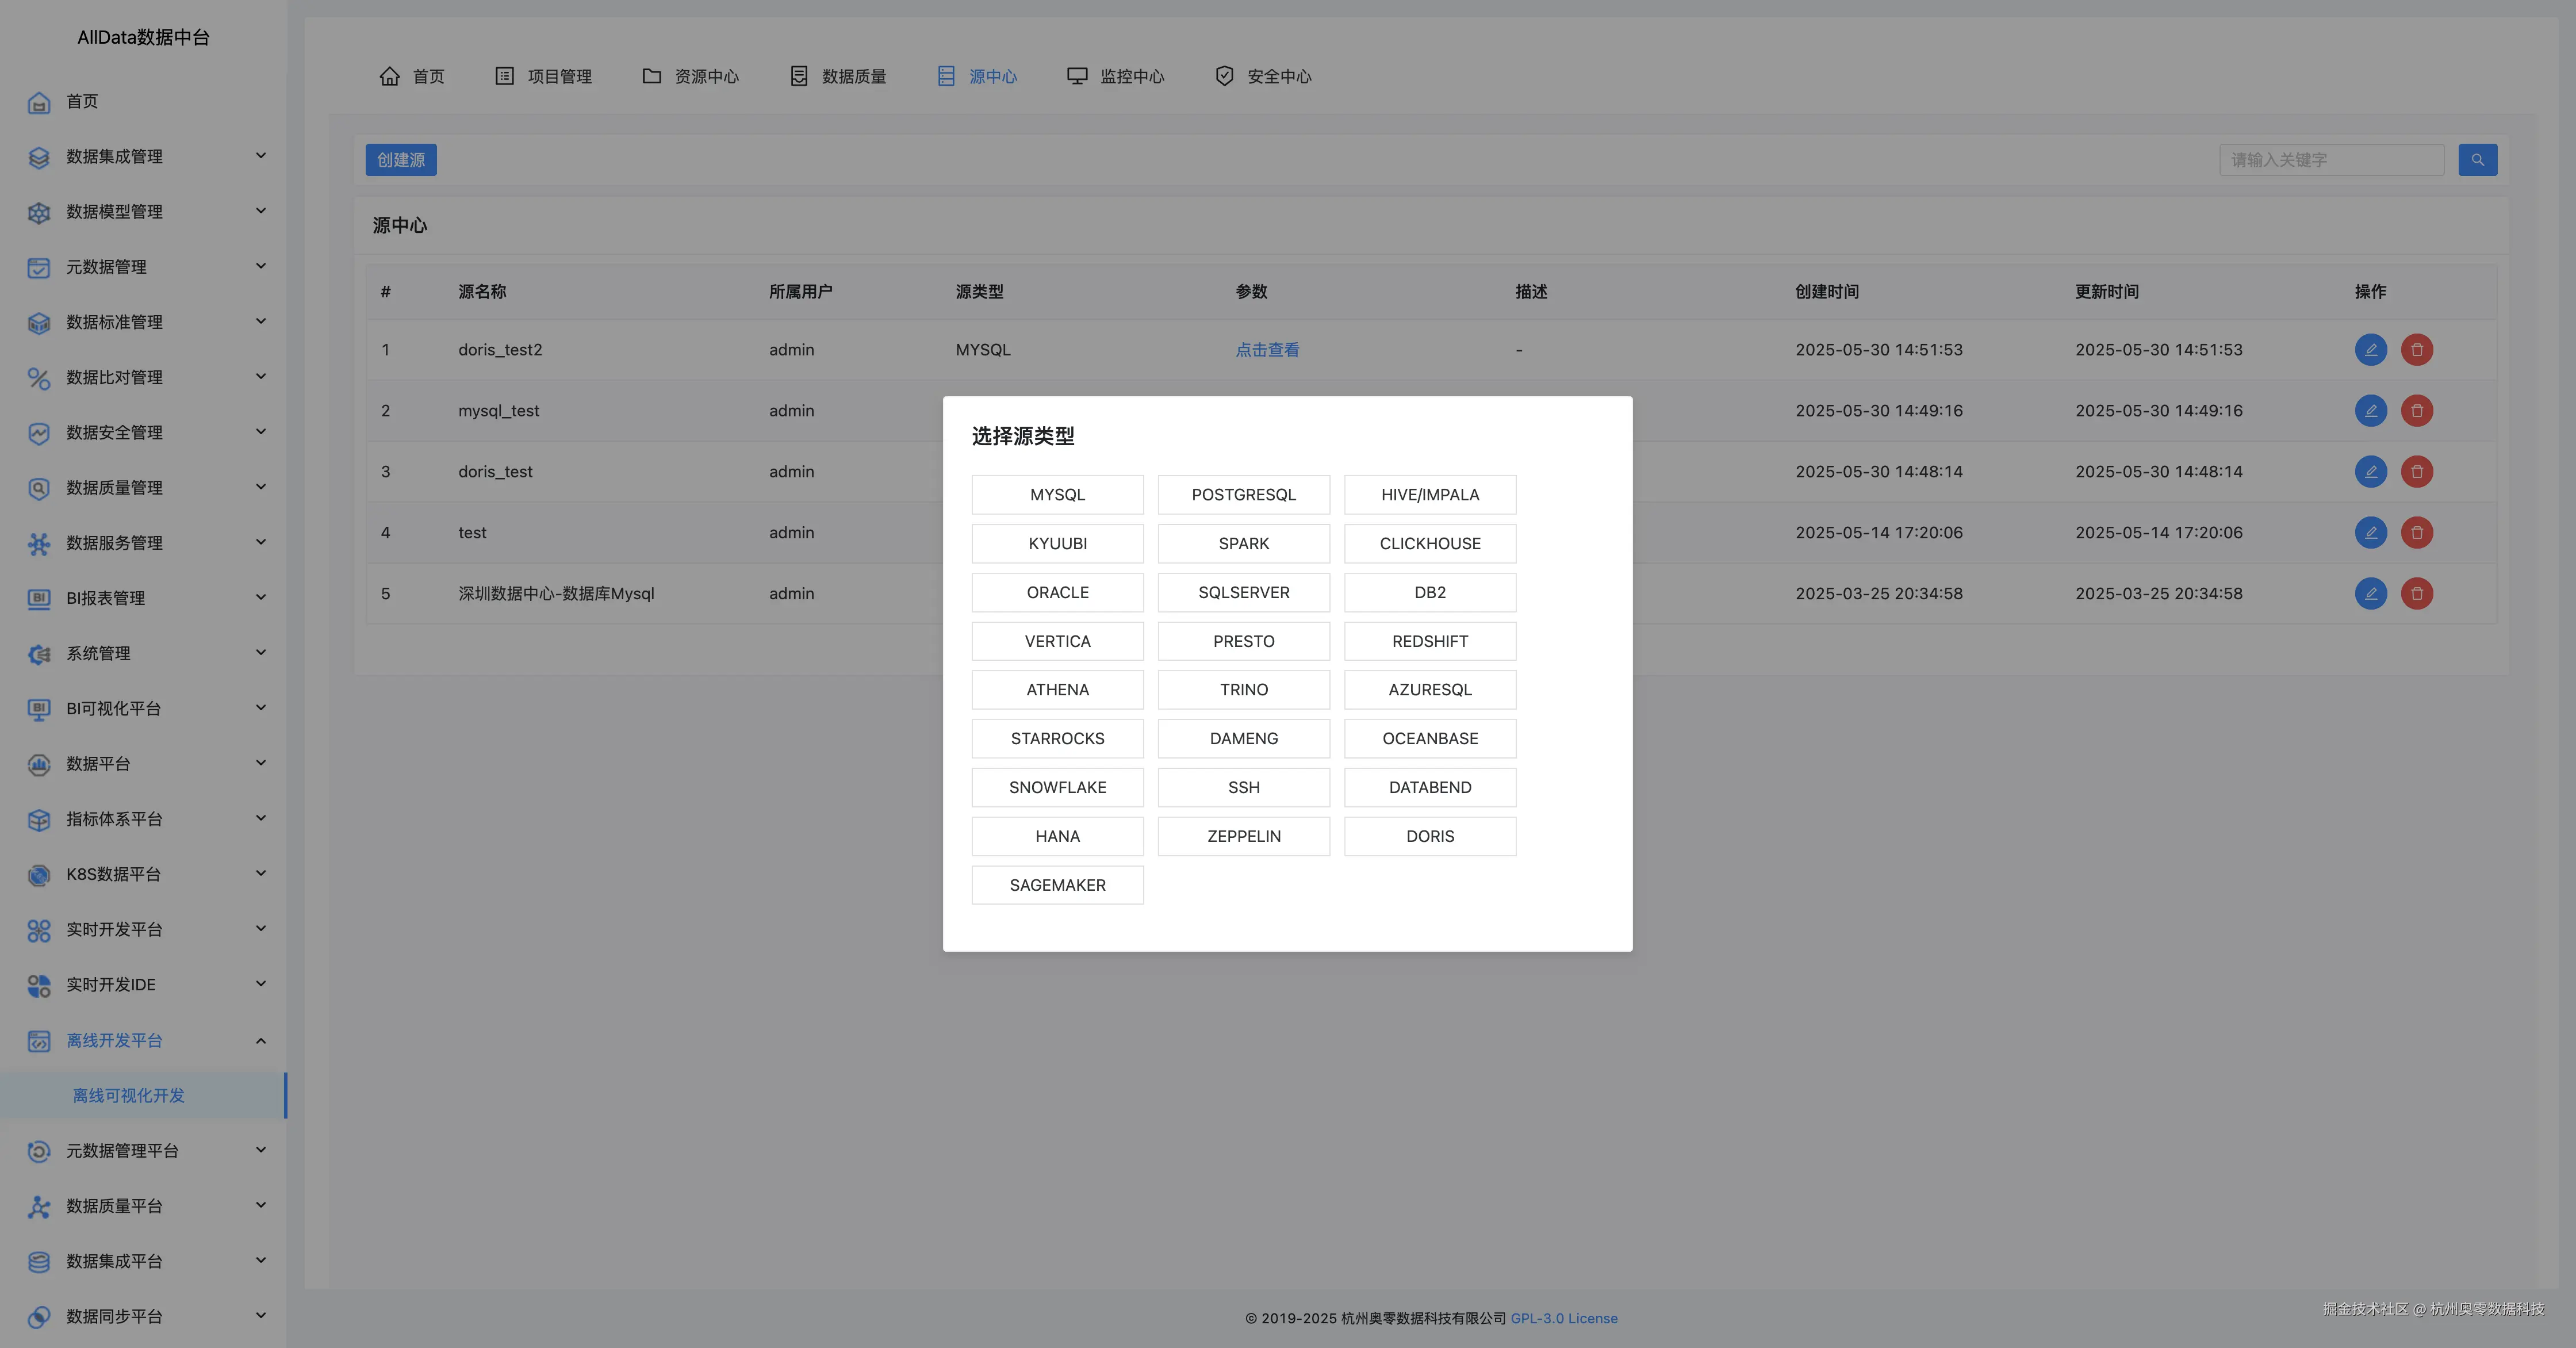Click edit pencil icon for doris_test2 row
Image resolution: width=2576 pixels, height=1348 pixels.
2370,350
